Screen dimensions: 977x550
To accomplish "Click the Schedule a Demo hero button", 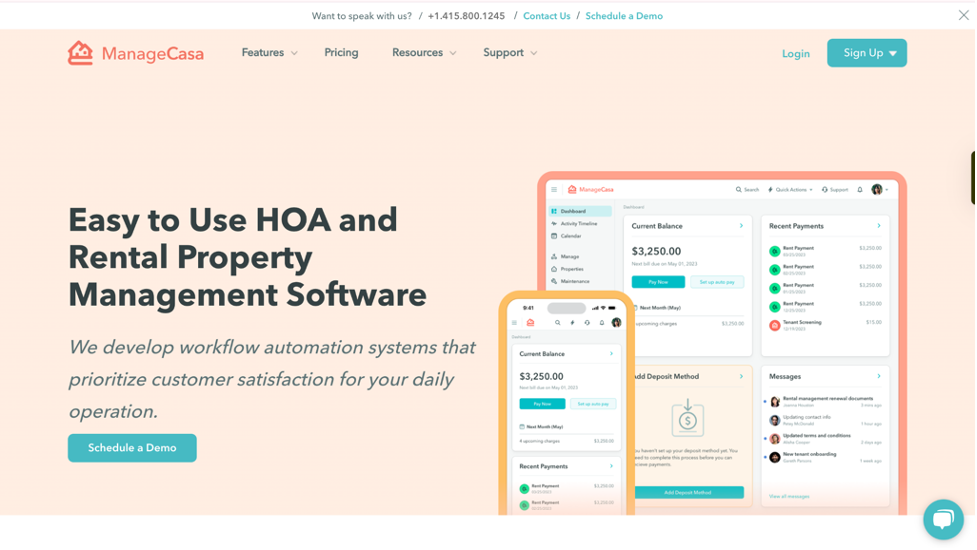I will [x=132, y=448].
